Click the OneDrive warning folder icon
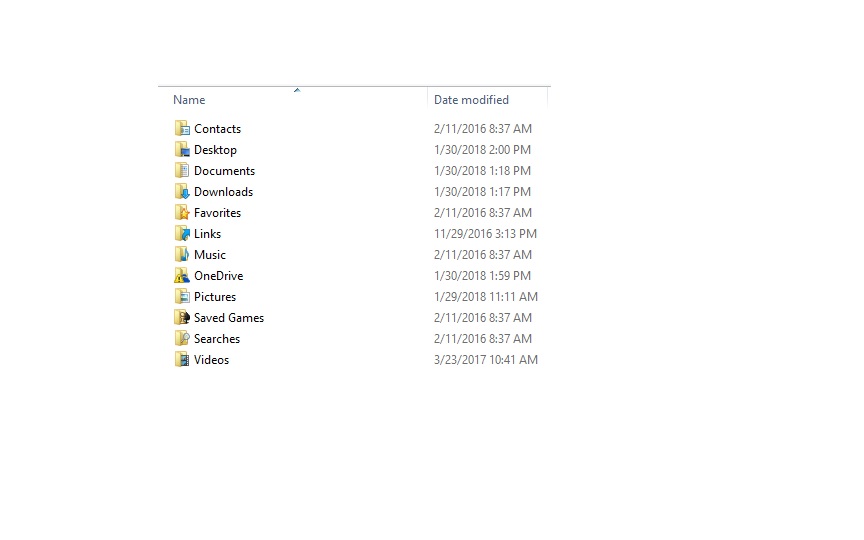Image resolution: width=864 pixels, height=540 pixels. coord(182,275)
